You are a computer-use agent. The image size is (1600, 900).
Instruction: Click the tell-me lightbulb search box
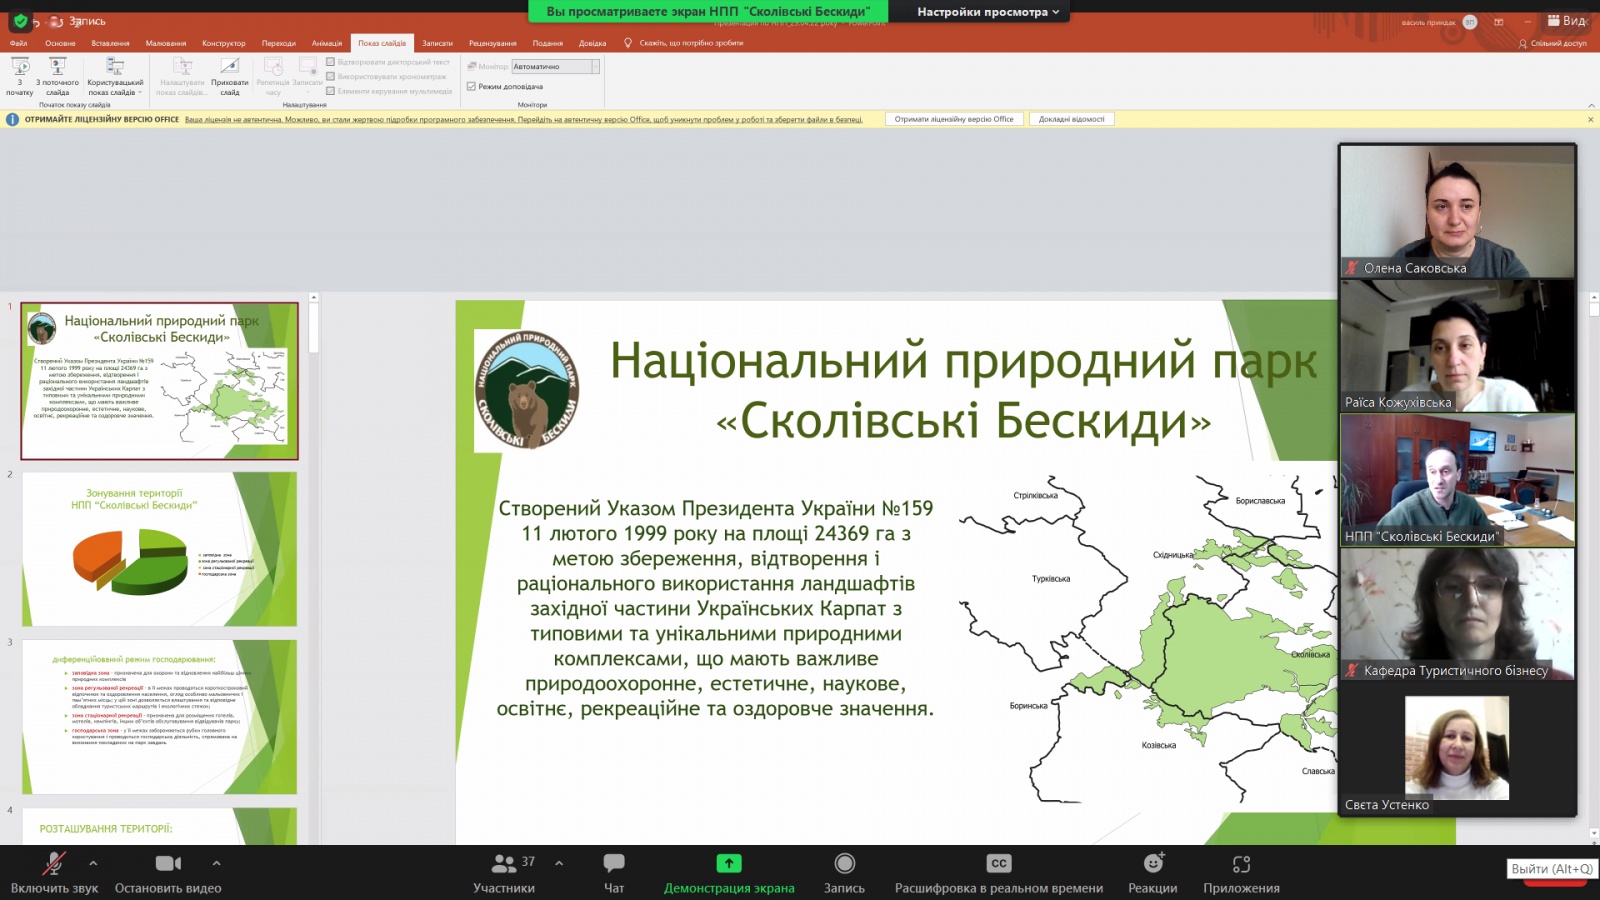[685, 43]
